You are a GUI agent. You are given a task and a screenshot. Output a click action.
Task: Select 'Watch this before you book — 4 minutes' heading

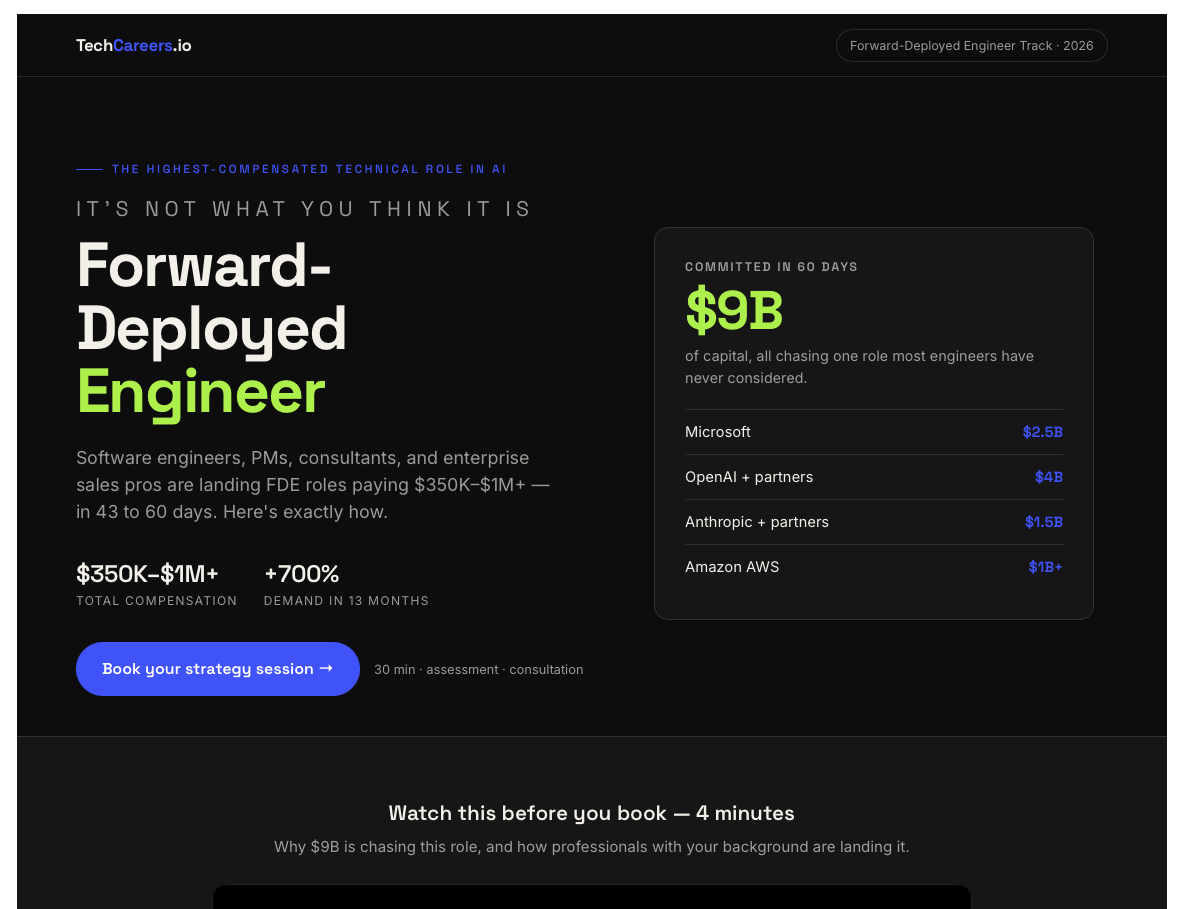coord(592,813)
